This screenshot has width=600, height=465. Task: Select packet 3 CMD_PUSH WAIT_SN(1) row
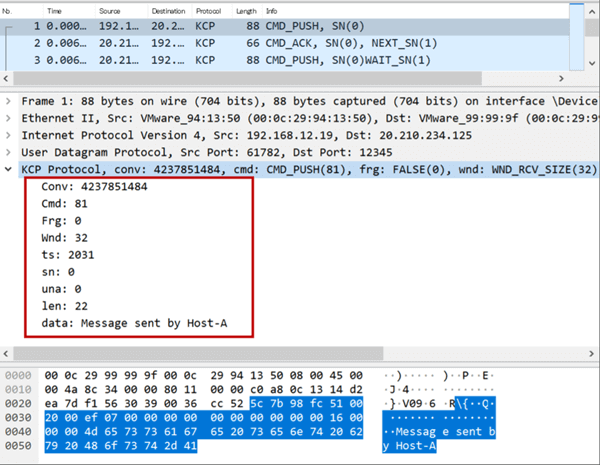[285, 60]
